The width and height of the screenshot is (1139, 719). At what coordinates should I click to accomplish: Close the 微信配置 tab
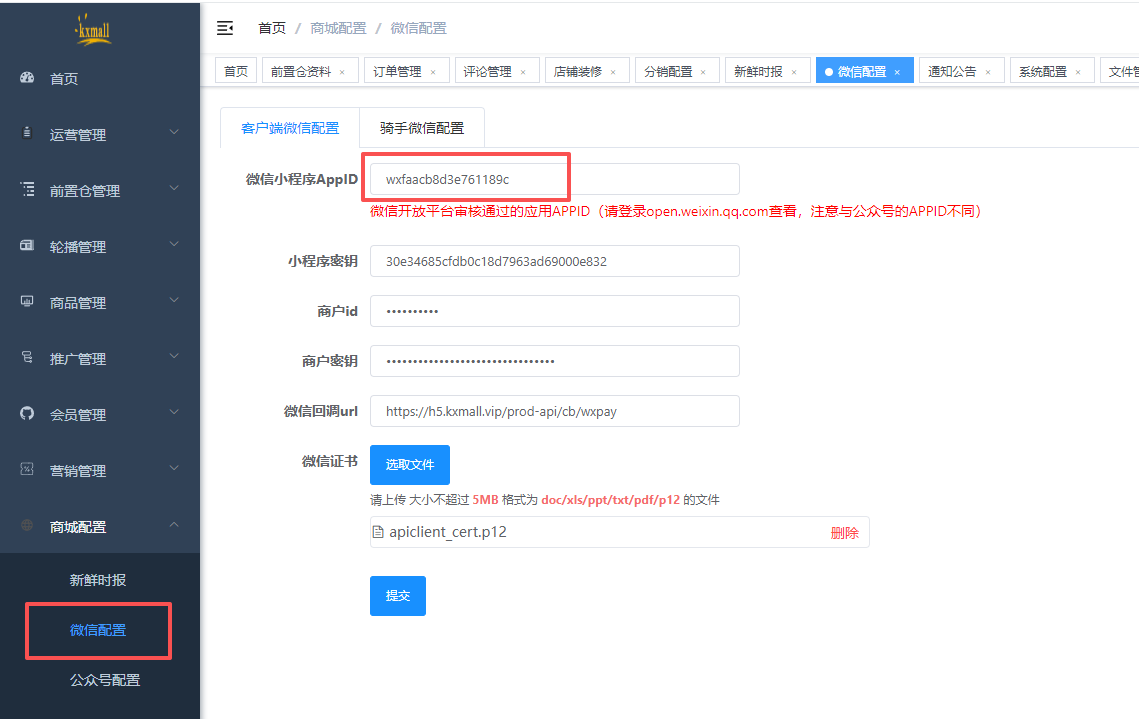pyautogui.click(x=897, y=72)
